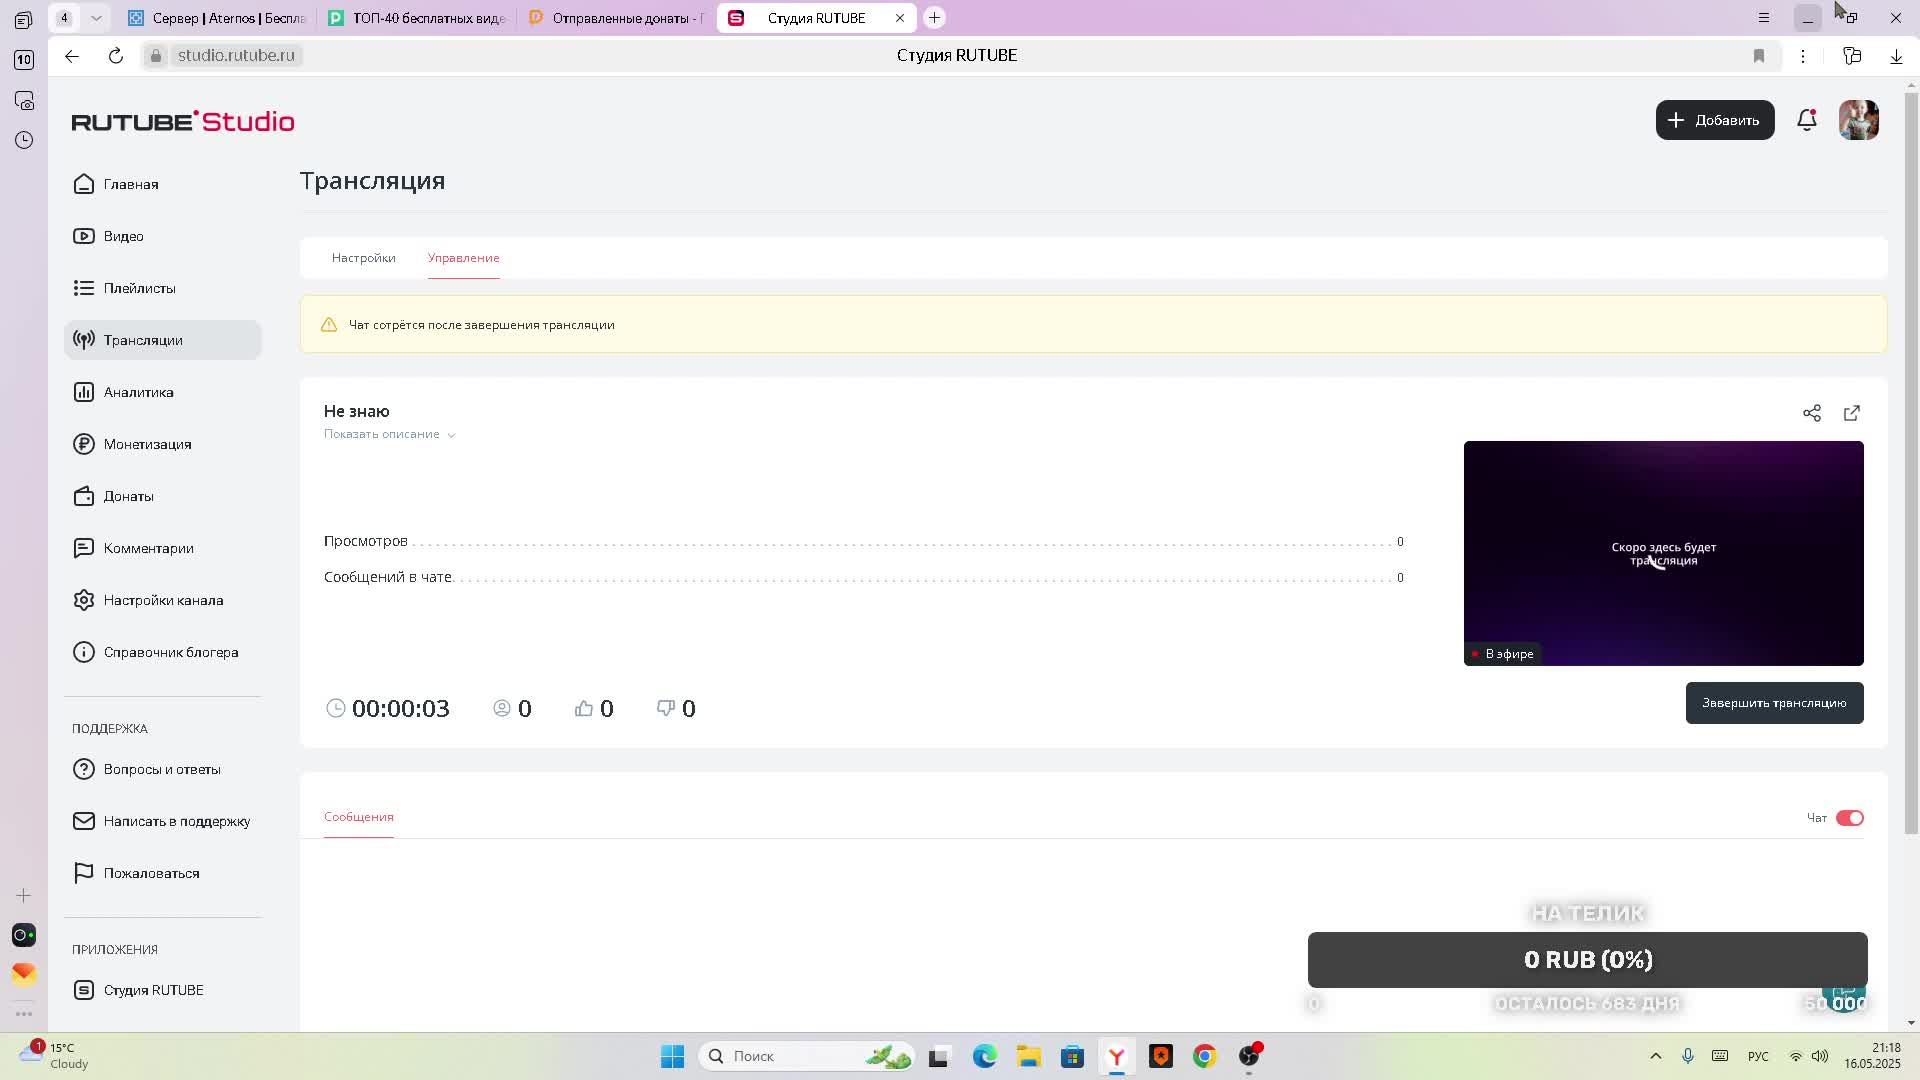
Task: Switch to the Настройки tab
Action: [363, 258]
